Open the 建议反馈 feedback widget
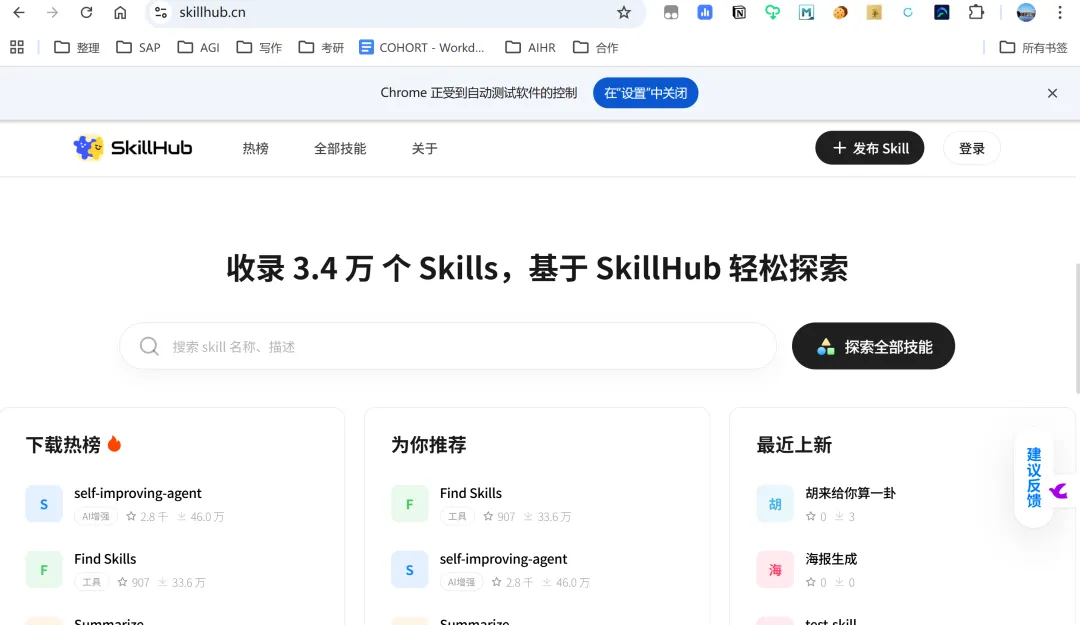1080x625 pixels. (1034, 478)
